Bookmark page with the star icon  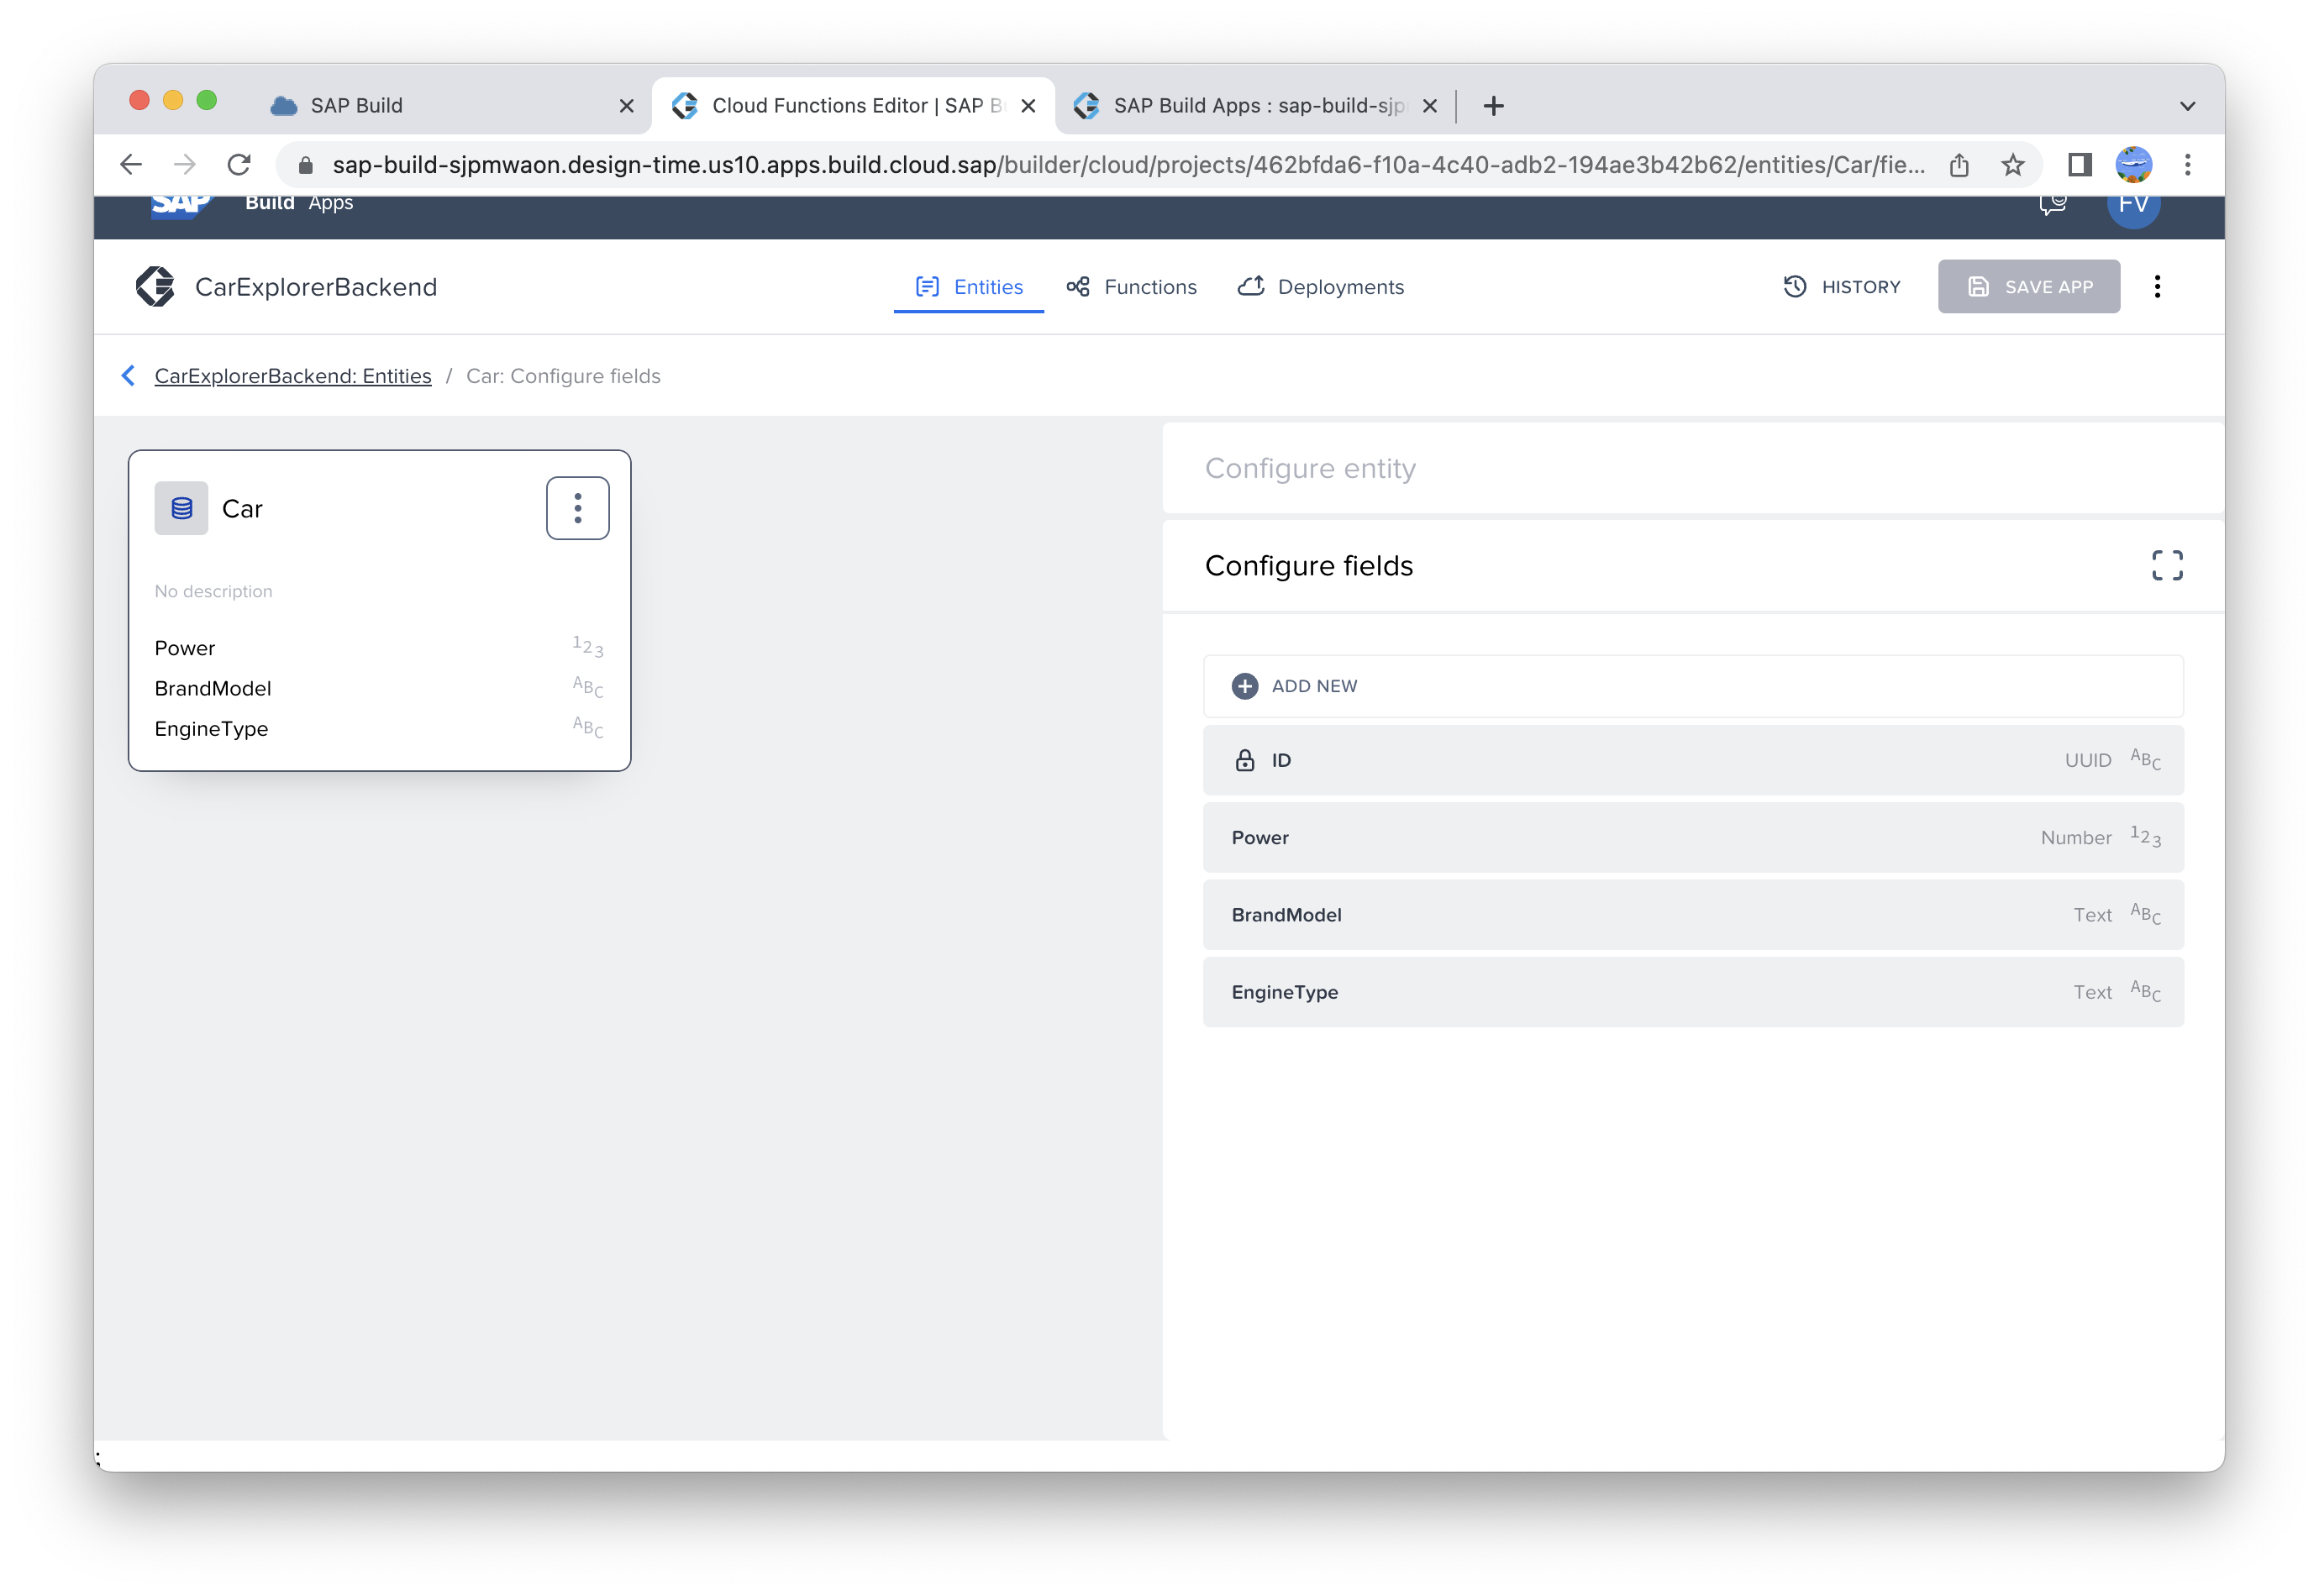click(2012, 165)
